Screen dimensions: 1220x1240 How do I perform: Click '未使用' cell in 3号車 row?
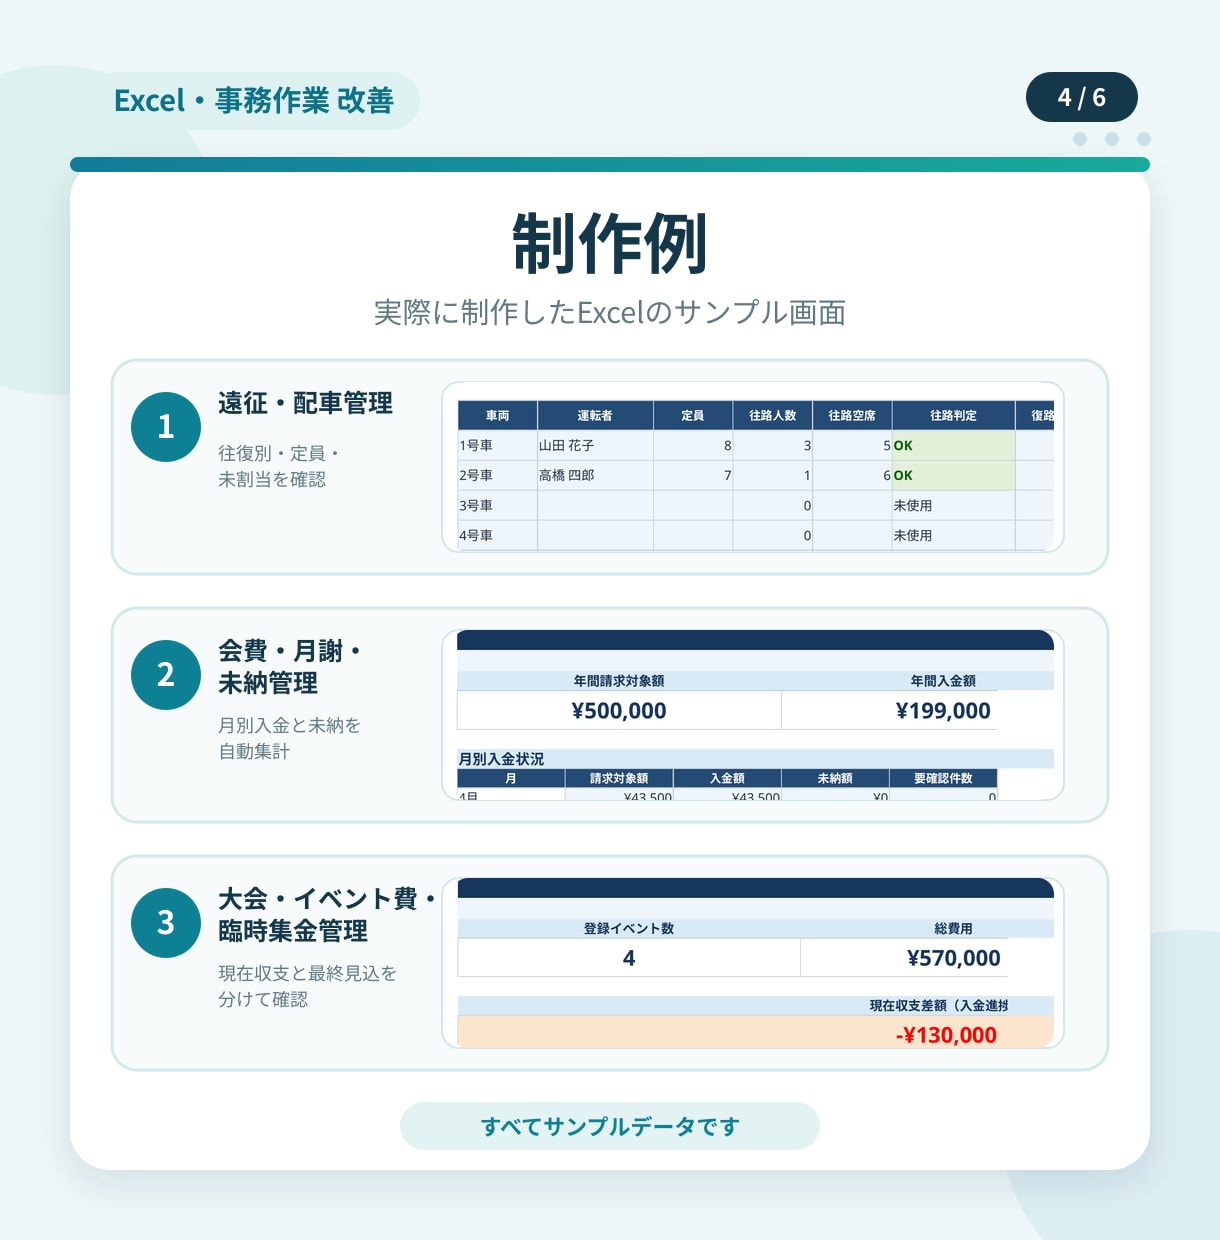click(953, 505)
